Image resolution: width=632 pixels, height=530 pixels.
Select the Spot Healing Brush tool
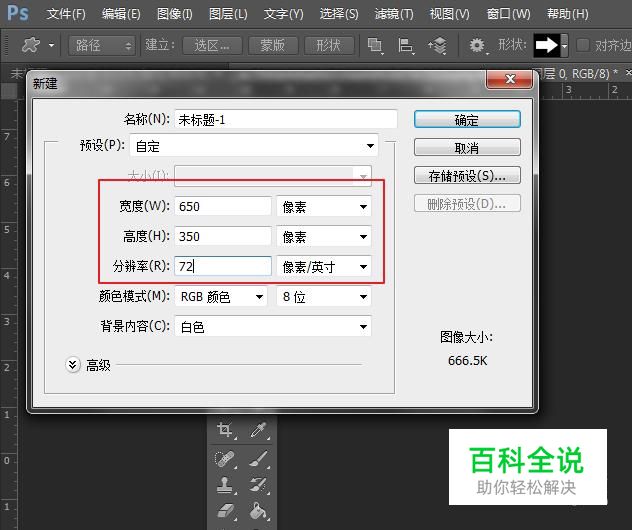click(x=225, y=459)
